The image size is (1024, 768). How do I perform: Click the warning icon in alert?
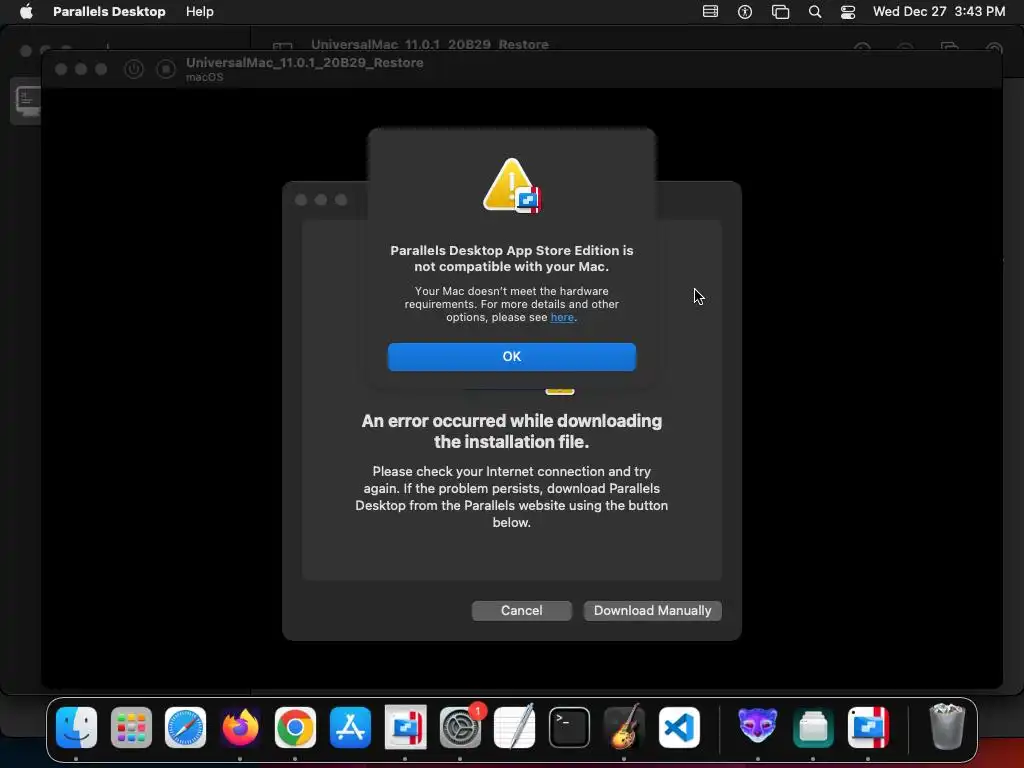(511, 185)
